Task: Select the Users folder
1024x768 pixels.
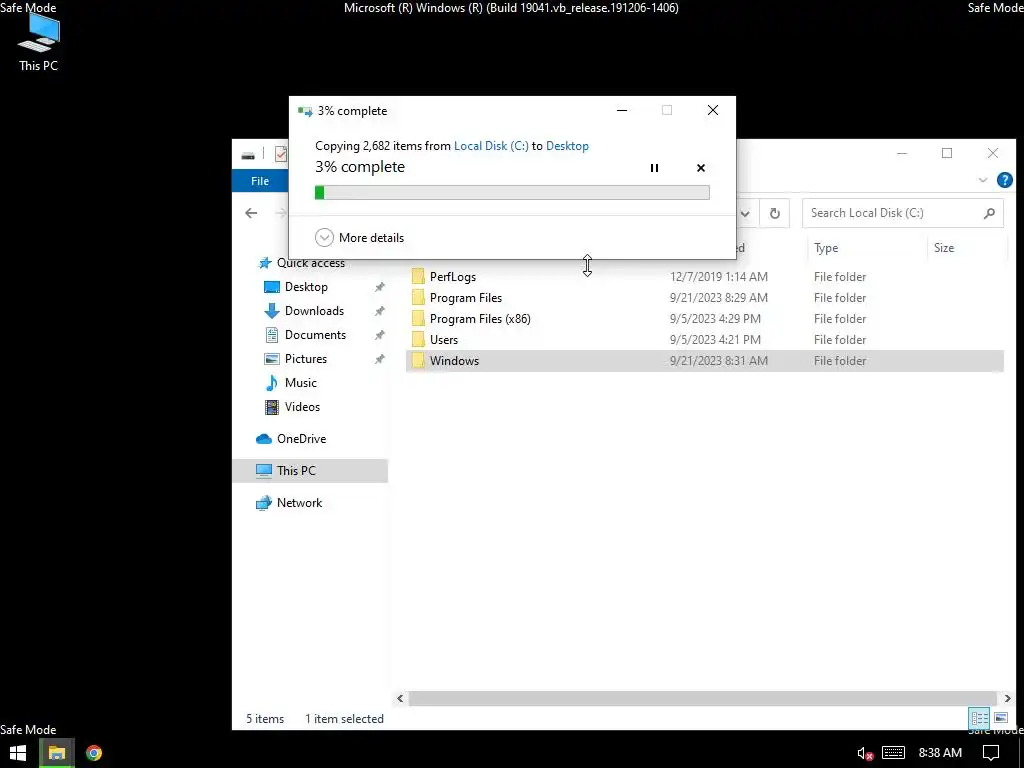Action: click(444, 340)
